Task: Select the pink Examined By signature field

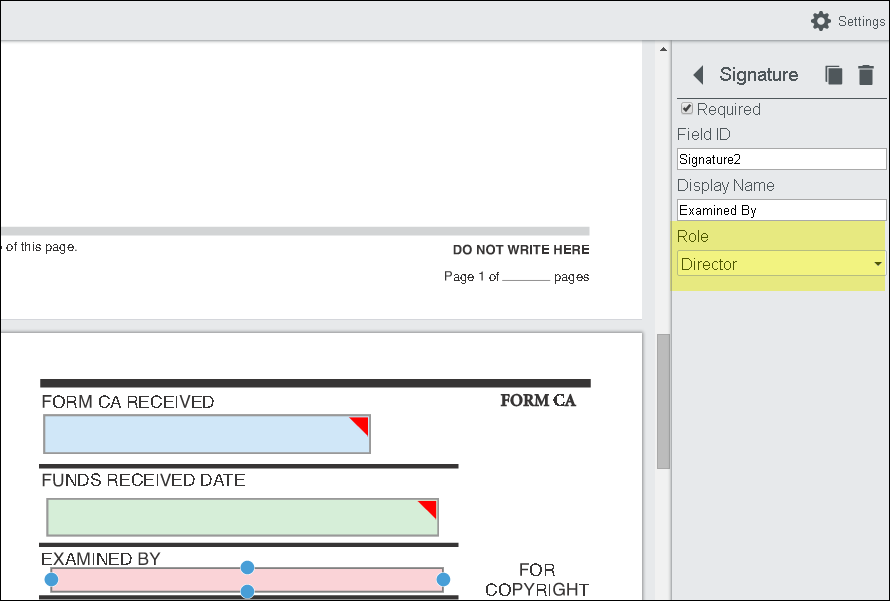Action: tap(150, 581)
